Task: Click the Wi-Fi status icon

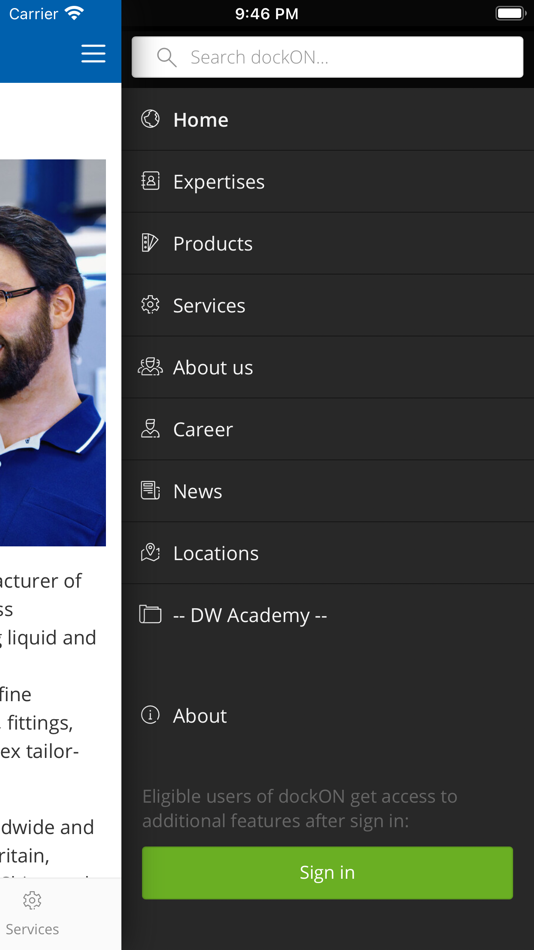Action: pos(75,13)
